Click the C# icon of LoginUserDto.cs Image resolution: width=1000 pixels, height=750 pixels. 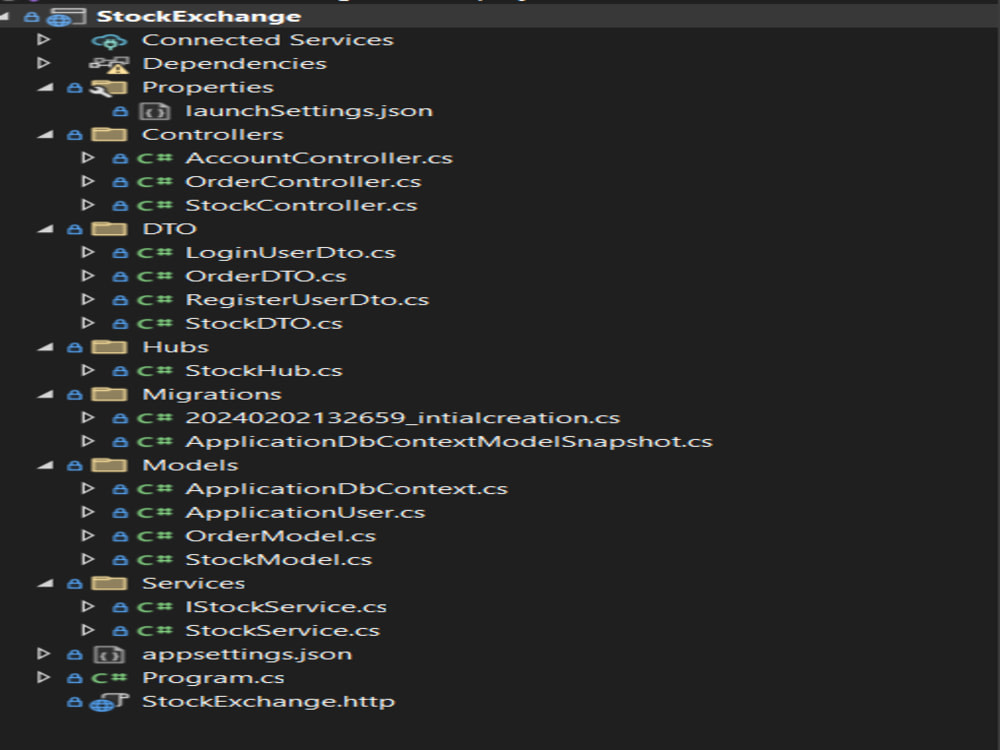pyautogui.click(x=155, y=253)
